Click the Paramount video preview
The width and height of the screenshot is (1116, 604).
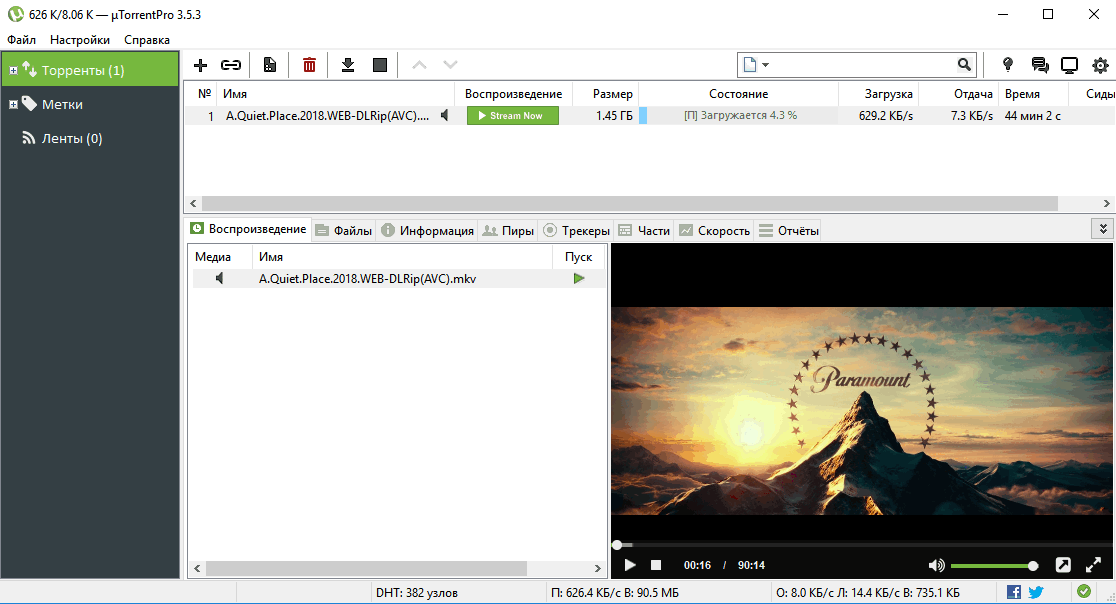point(861,410)
